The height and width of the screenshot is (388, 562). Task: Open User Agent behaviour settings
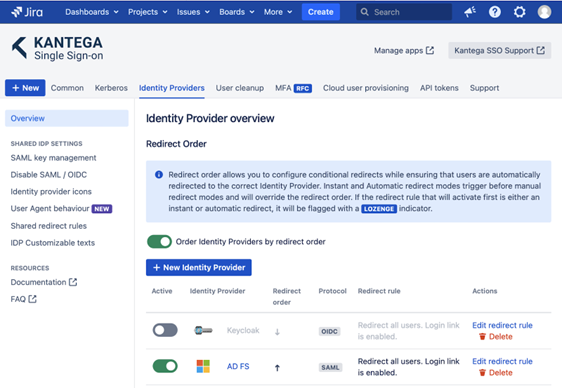pos(50,209)
